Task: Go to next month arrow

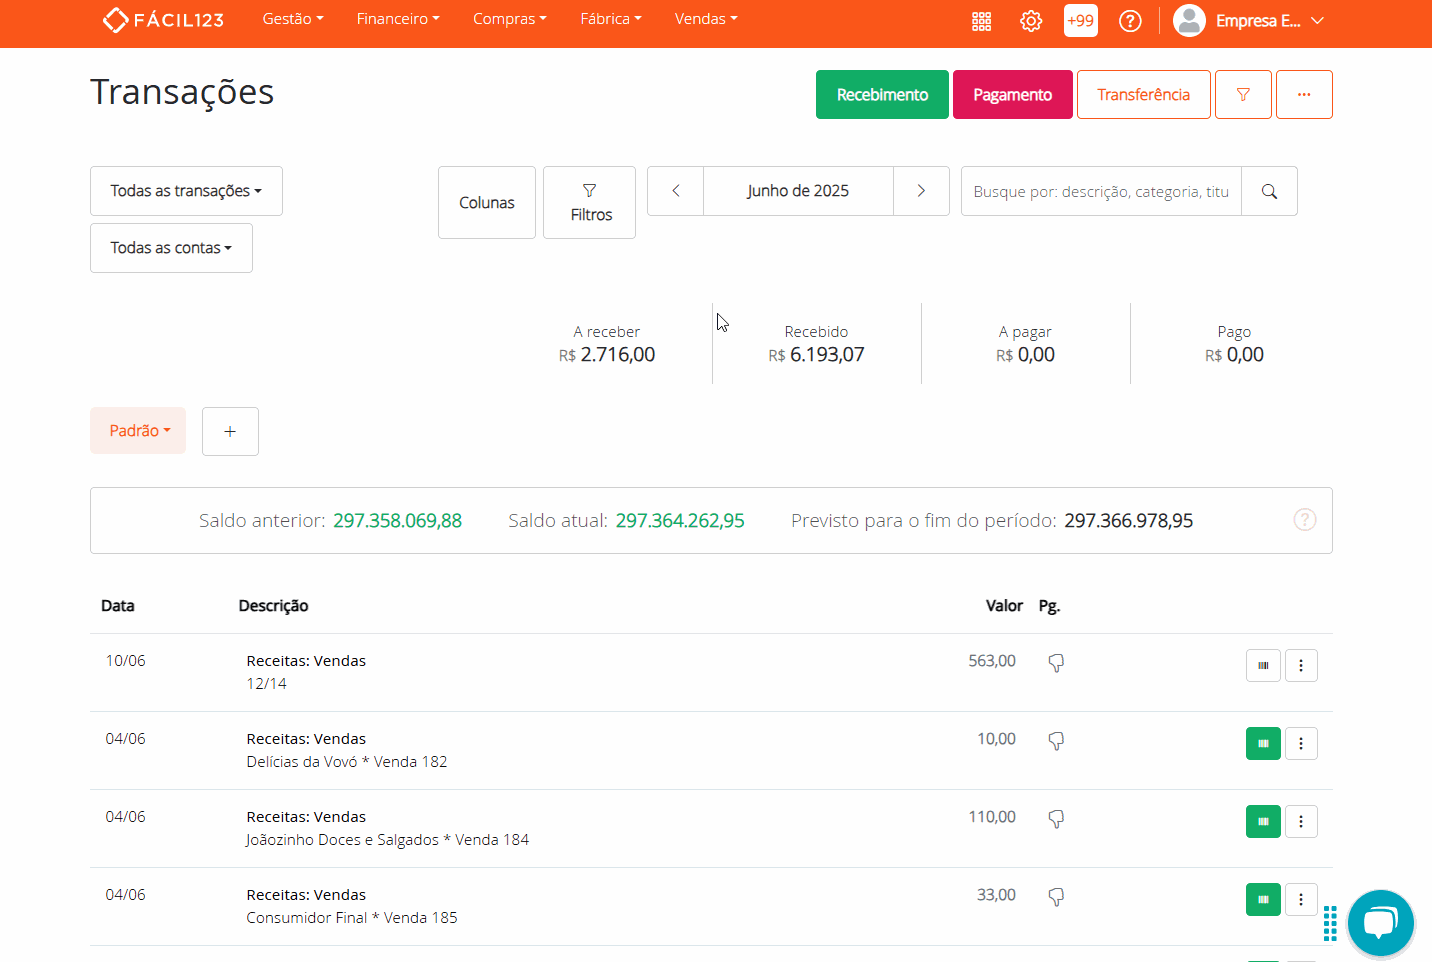Action: pyautogui.click(x=921, y=191)
